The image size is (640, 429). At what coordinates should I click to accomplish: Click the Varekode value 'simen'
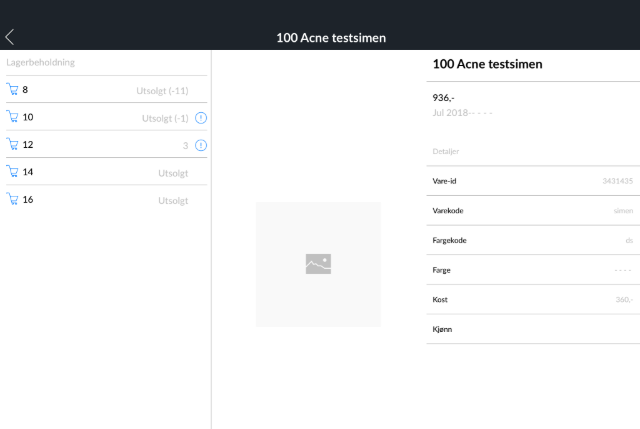[623, 211]
